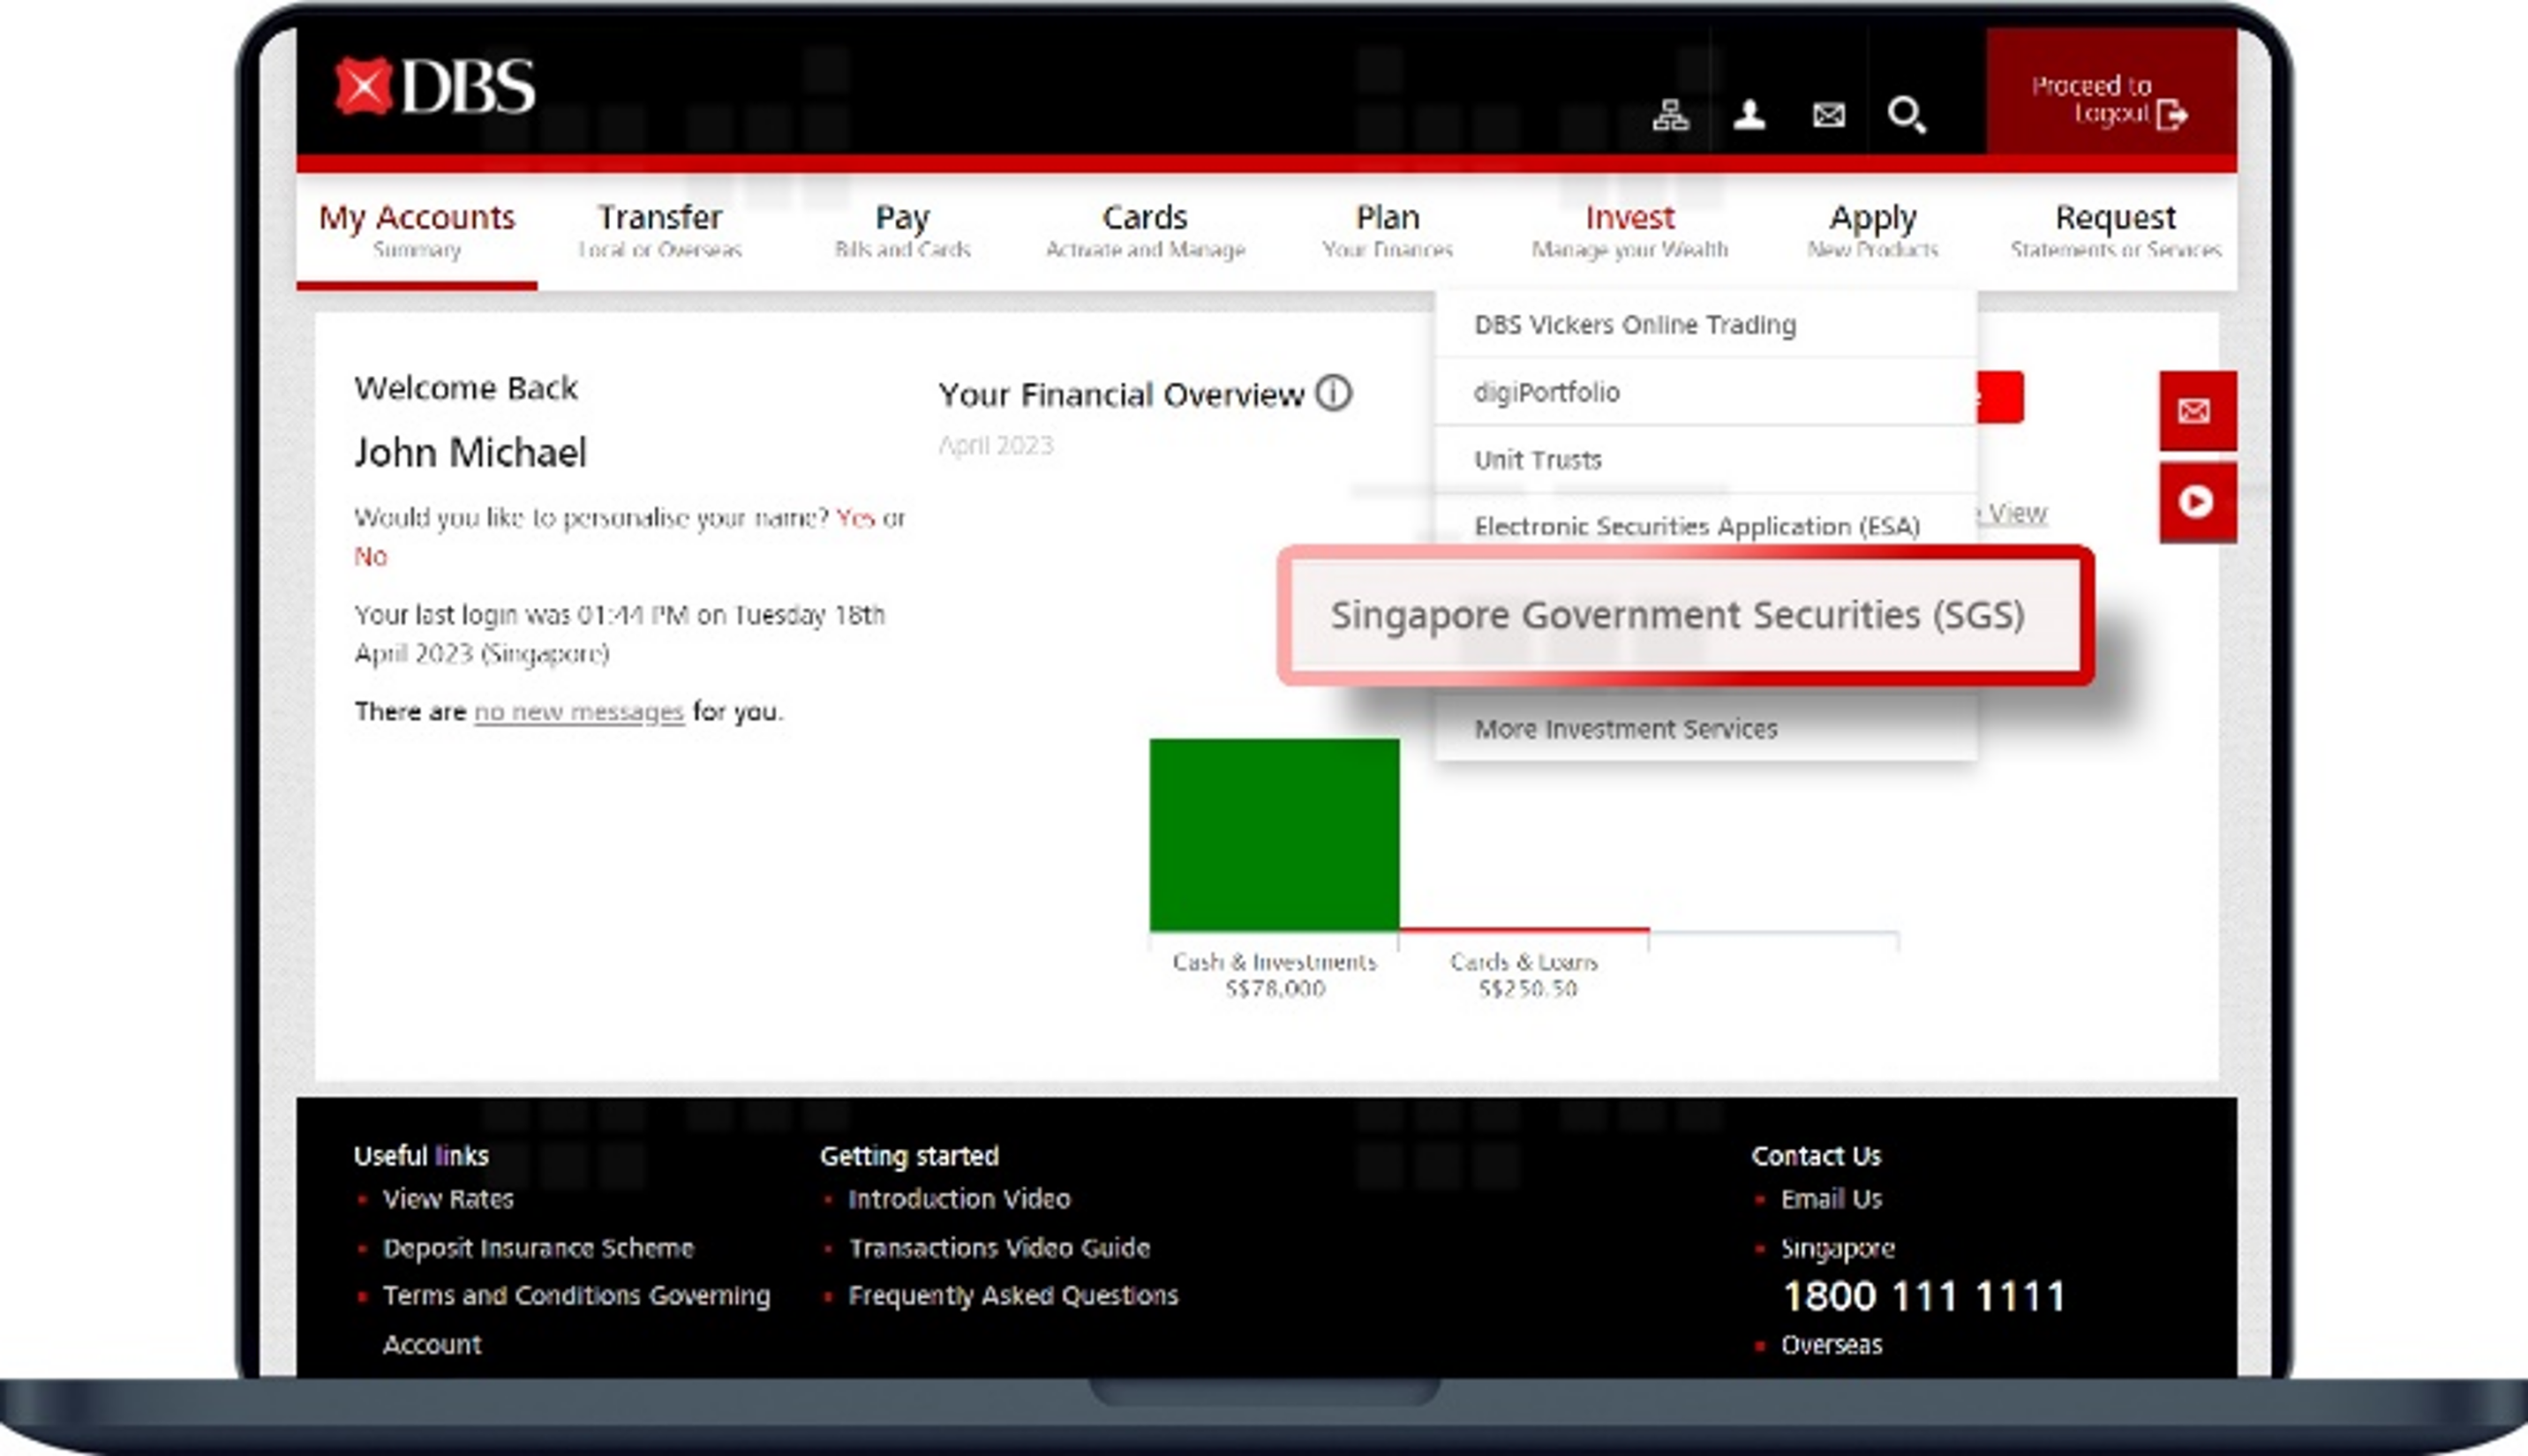
Task: Click Cash & Investments S$78,000 label
Action: (x=1274, y=975)
